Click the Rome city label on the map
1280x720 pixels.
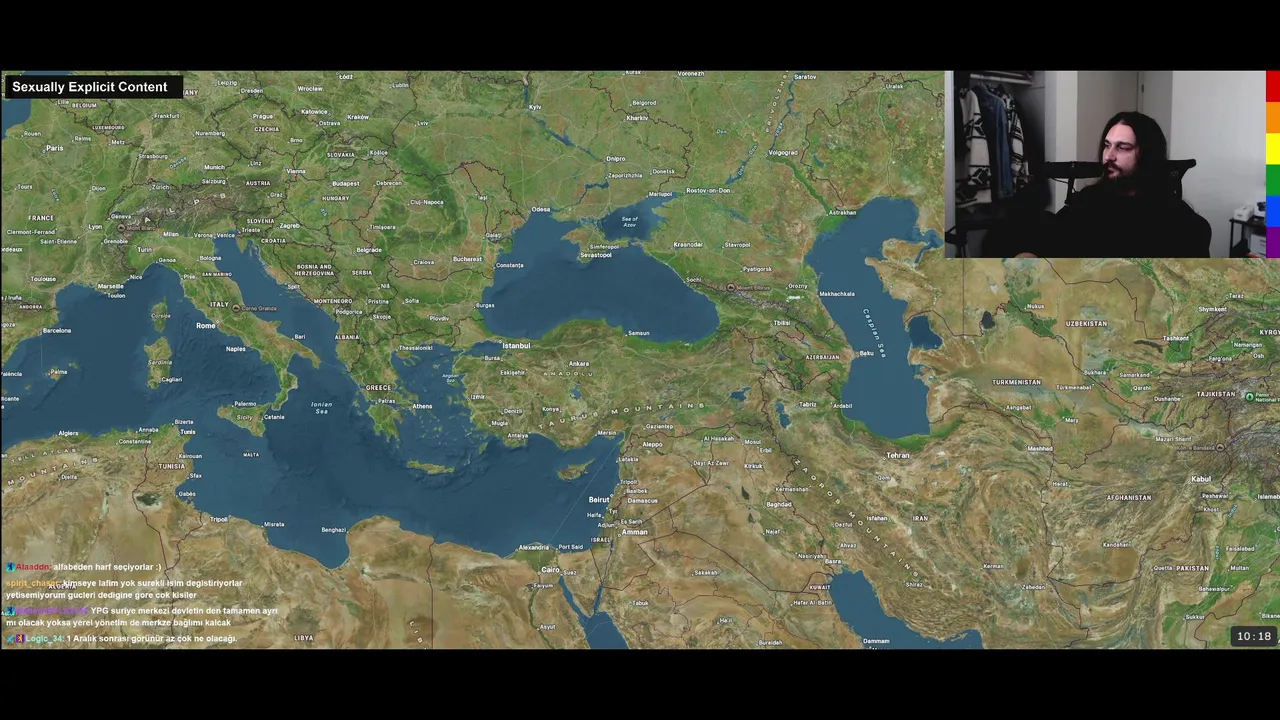coord(206,326)
